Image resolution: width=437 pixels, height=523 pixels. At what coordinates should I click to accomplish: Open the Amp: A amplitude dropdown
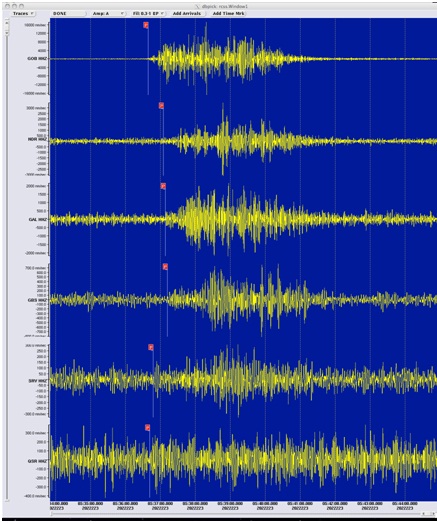coord(108,13)
